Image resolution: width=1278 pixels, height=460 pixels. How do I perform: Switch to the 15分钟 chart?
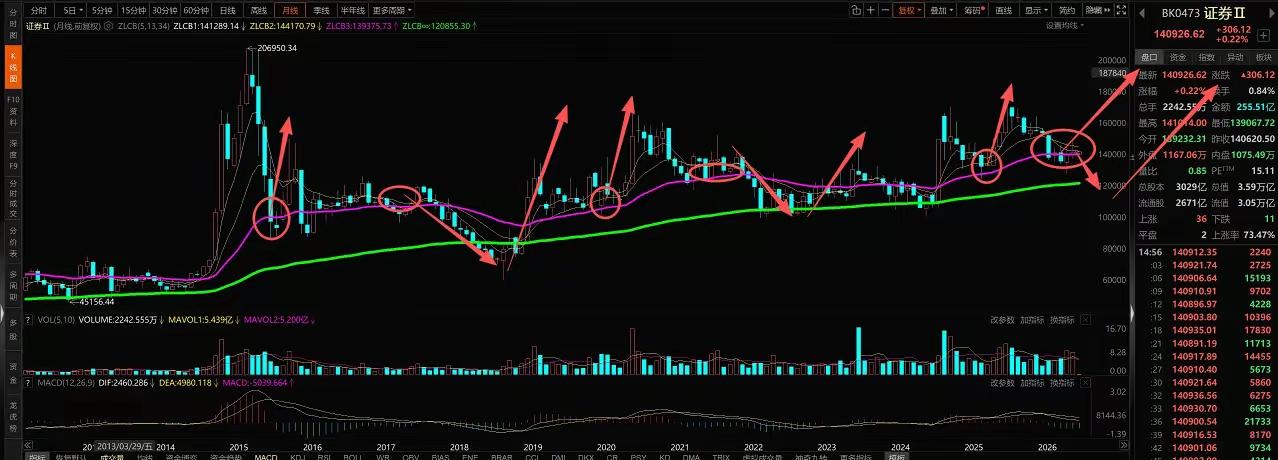(135, 9)
